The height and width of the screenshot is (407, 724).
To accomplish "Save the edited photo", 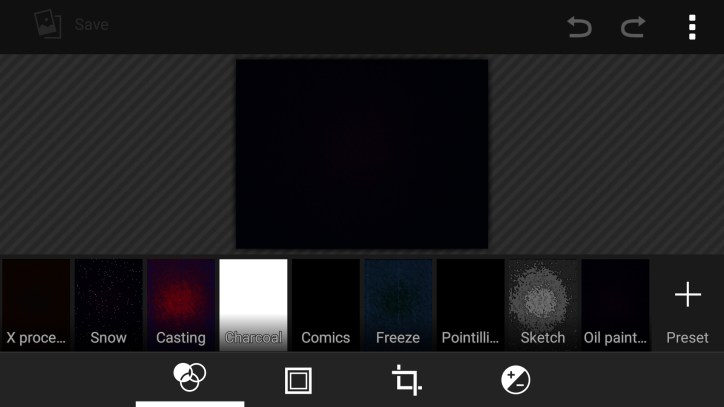I will (x=91, y=24).
